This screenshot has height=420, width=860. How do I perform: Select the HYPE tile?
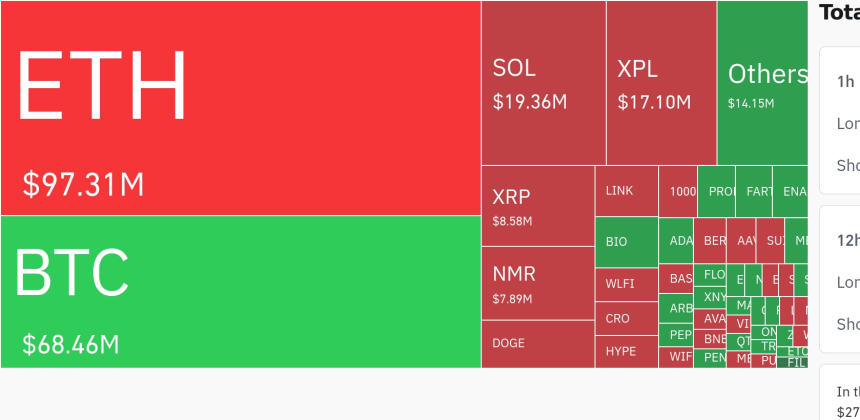pos(626,351)
